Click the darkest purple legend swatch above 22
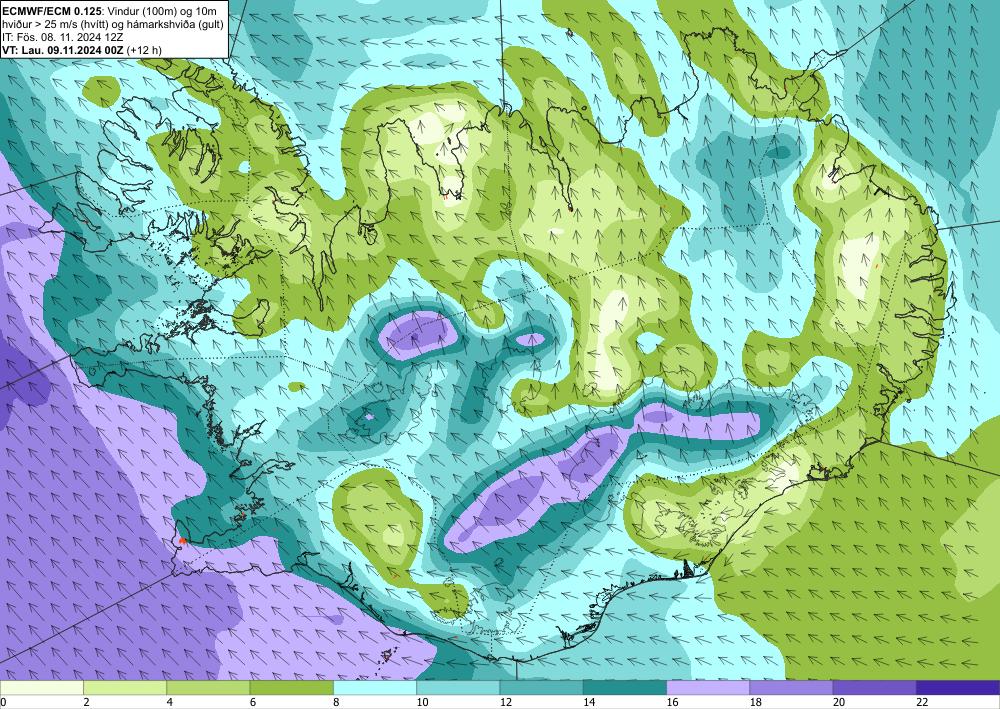This screenshot has width=1000, height=709. 958,688
